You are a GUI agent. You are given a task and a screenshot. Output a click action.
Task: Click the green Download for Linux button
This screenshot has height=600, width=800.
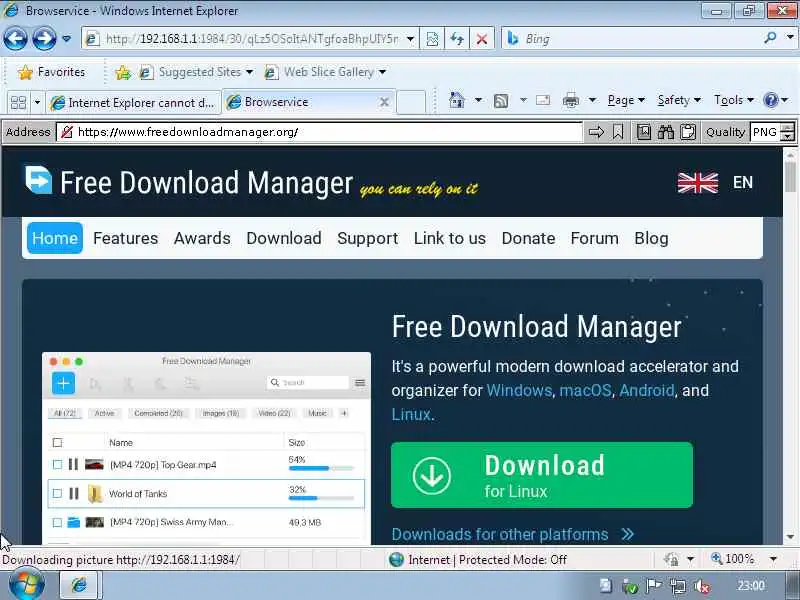pos(542,475)
